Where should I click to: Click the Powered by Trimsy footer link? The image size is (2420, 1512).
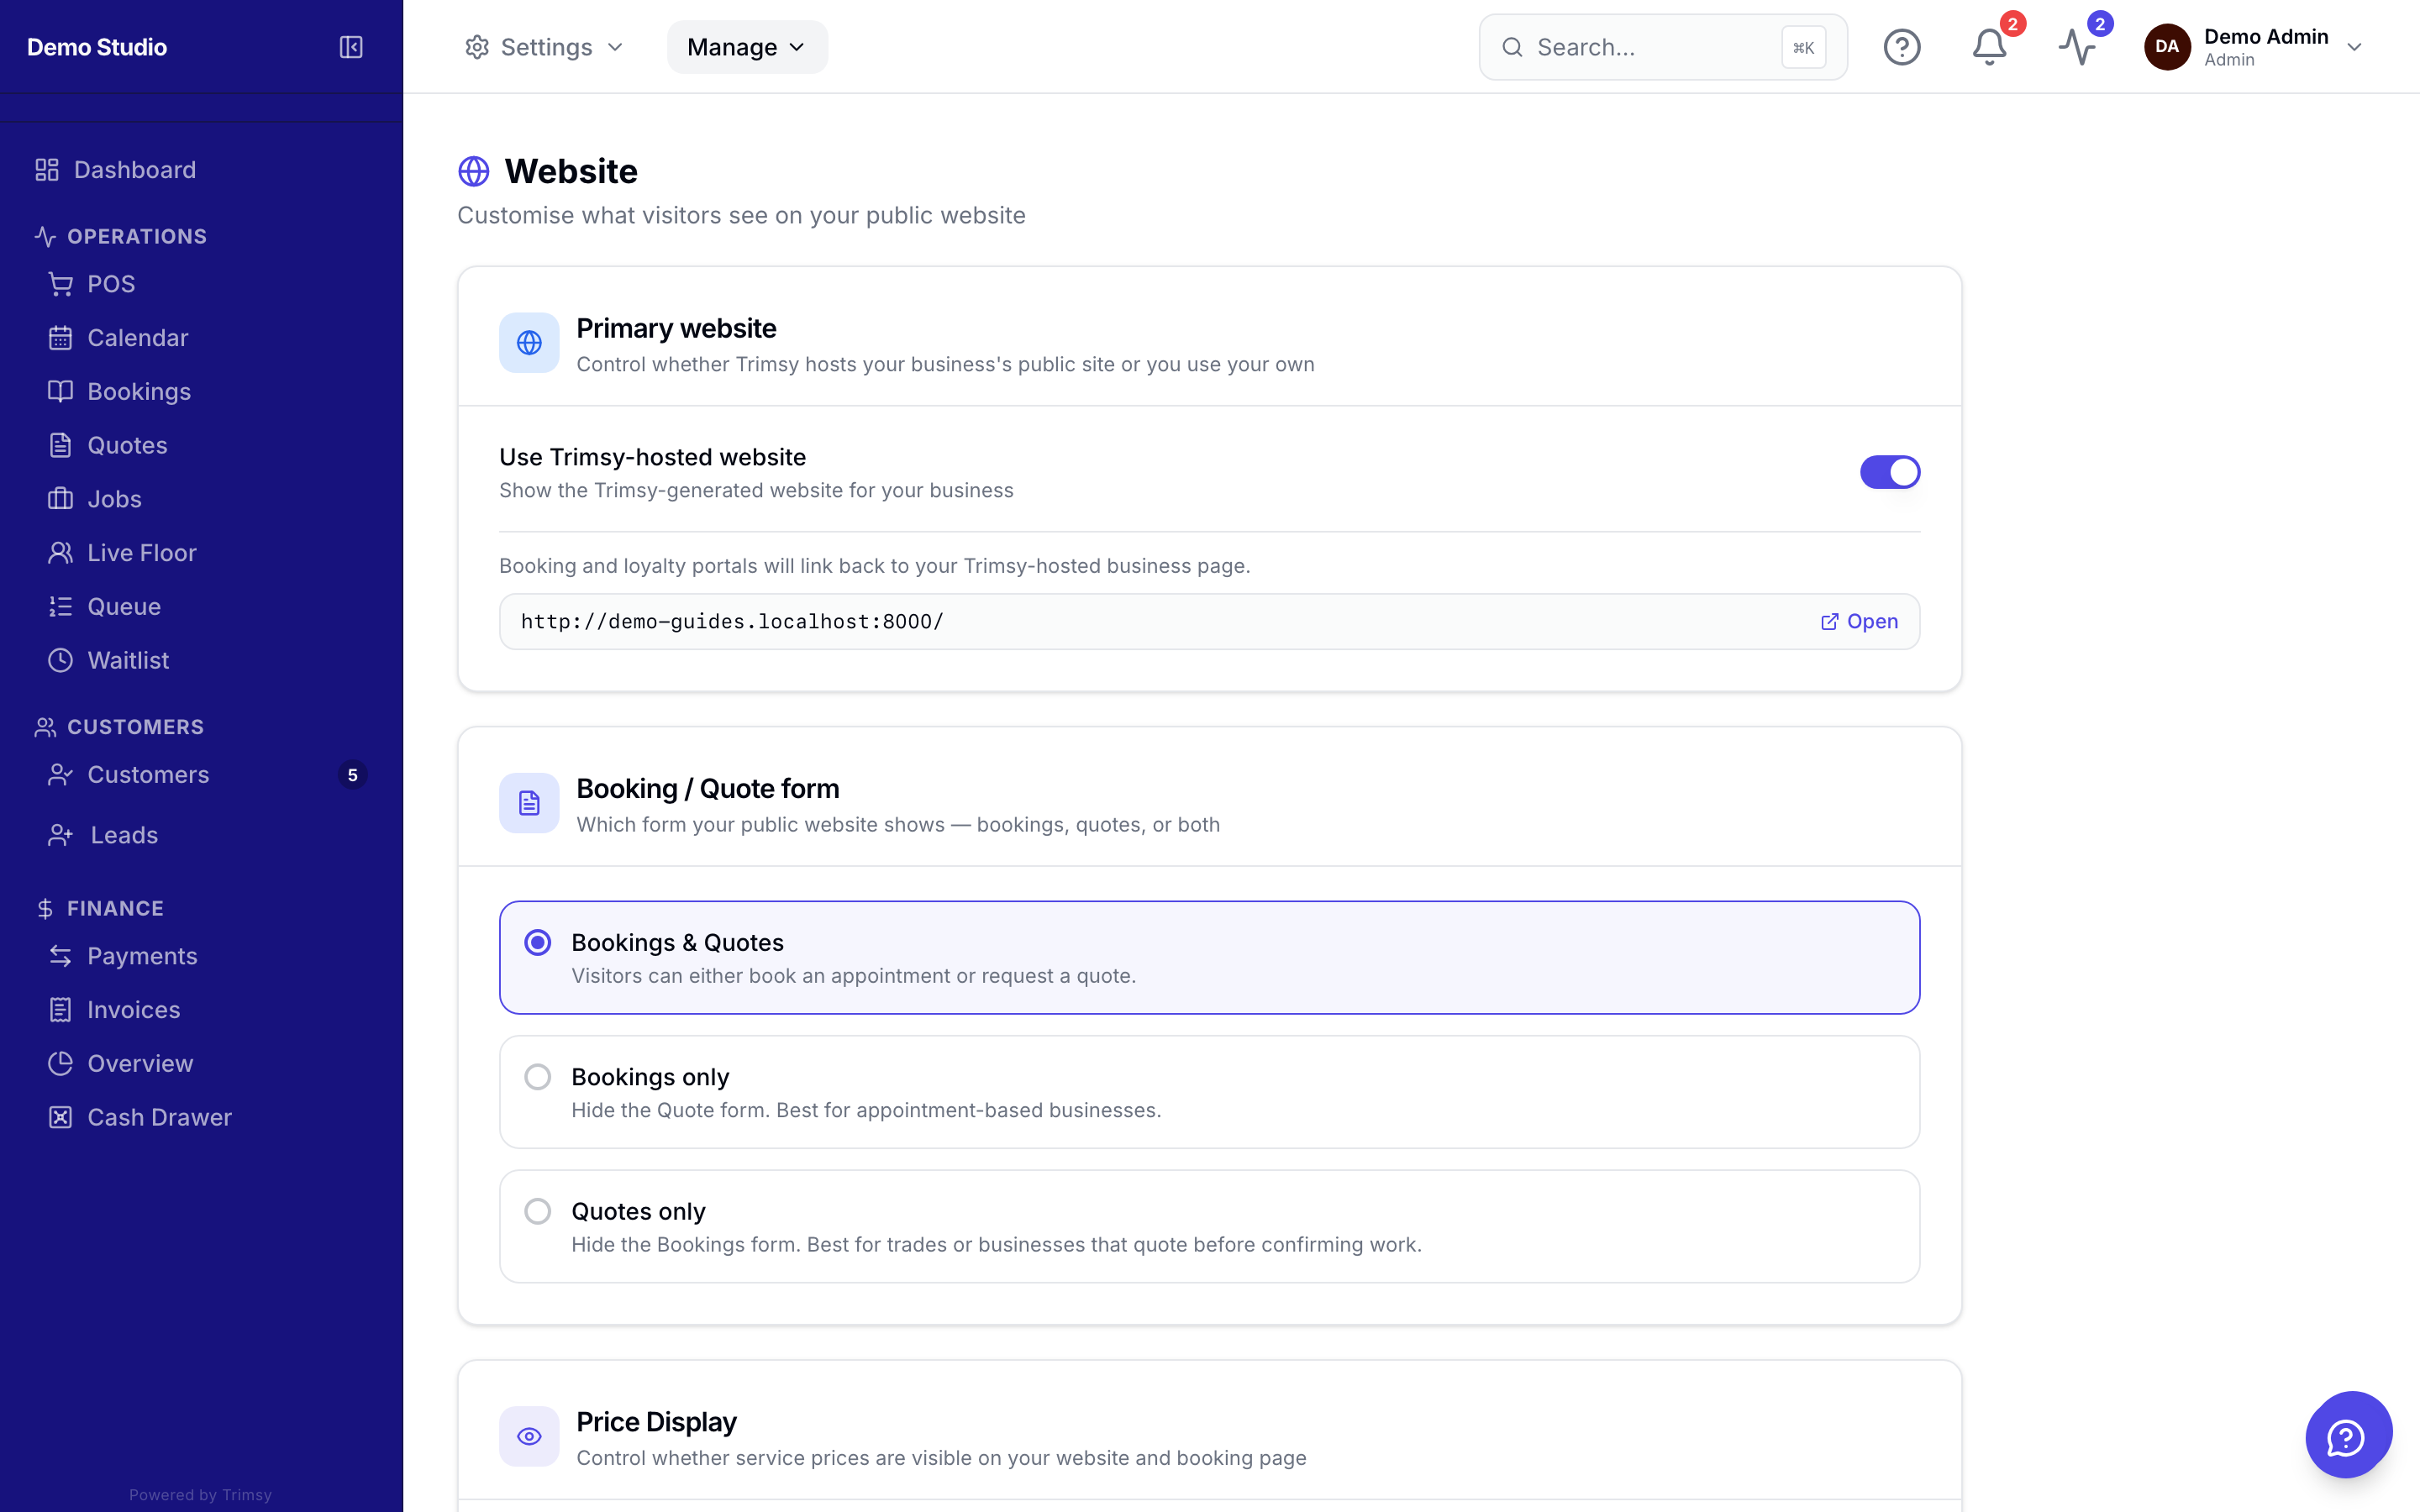(200, 1495)
